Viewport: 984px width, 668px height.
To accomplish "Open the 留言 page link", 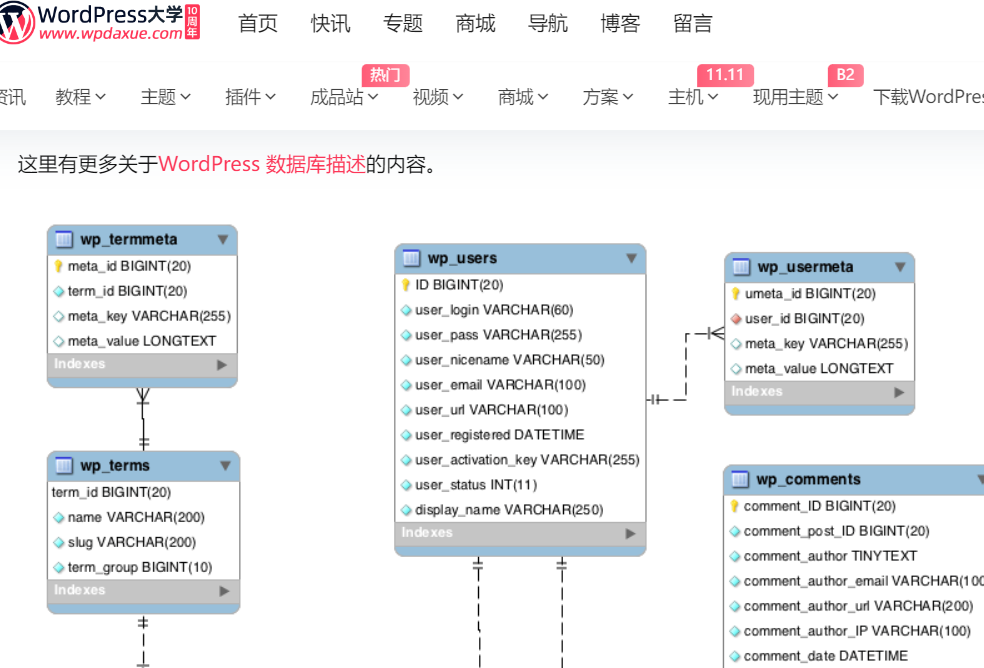I will coord(693,24).
